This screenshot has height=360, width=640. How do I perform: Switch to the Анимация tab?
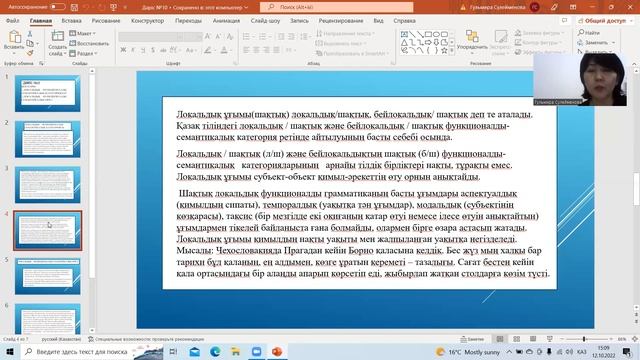226,20
